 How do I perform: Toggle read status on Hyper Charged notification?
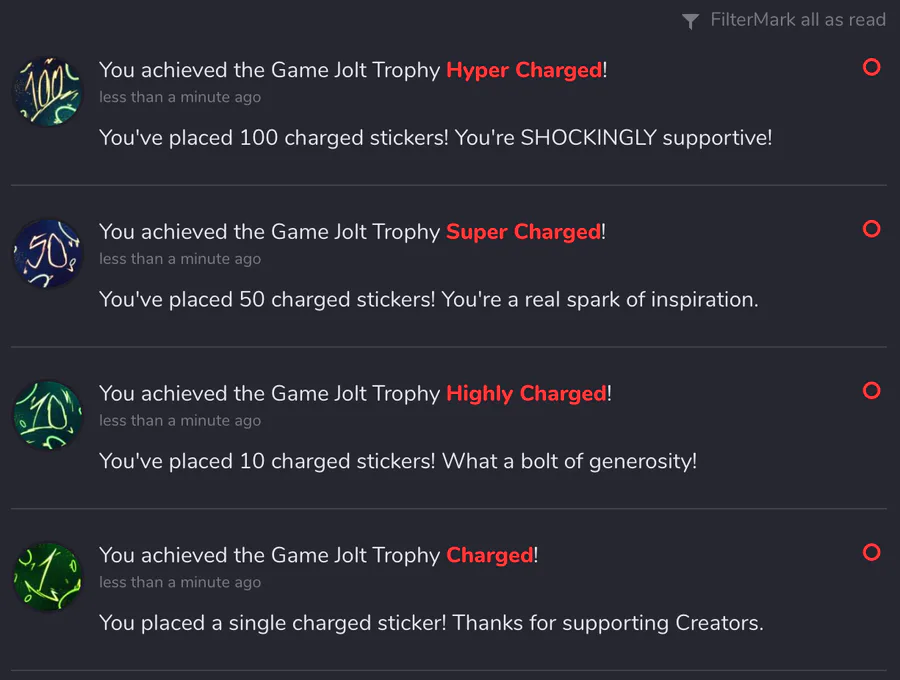pos(871,67)
